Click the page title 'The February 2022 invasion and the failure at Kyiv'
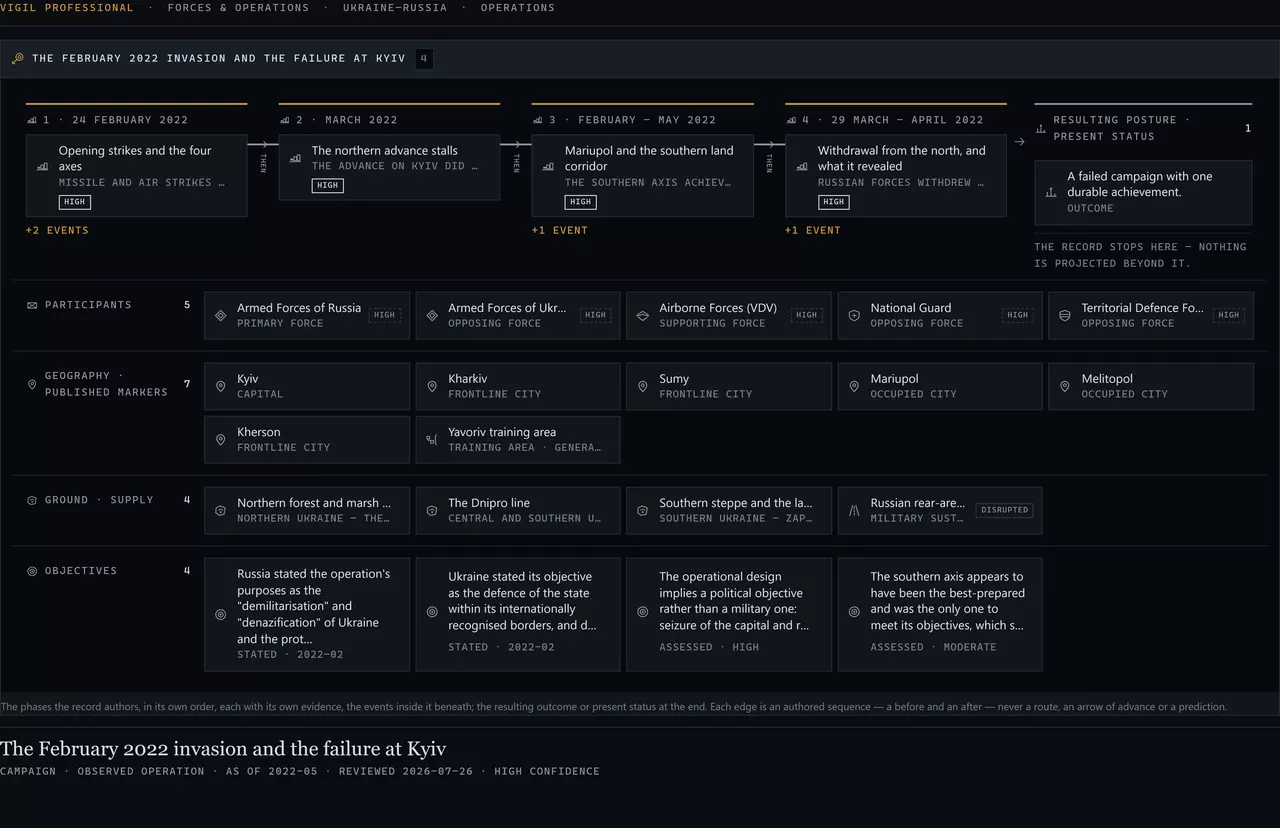The height and width of the screenshot is (828, 1280). [223, 749]
